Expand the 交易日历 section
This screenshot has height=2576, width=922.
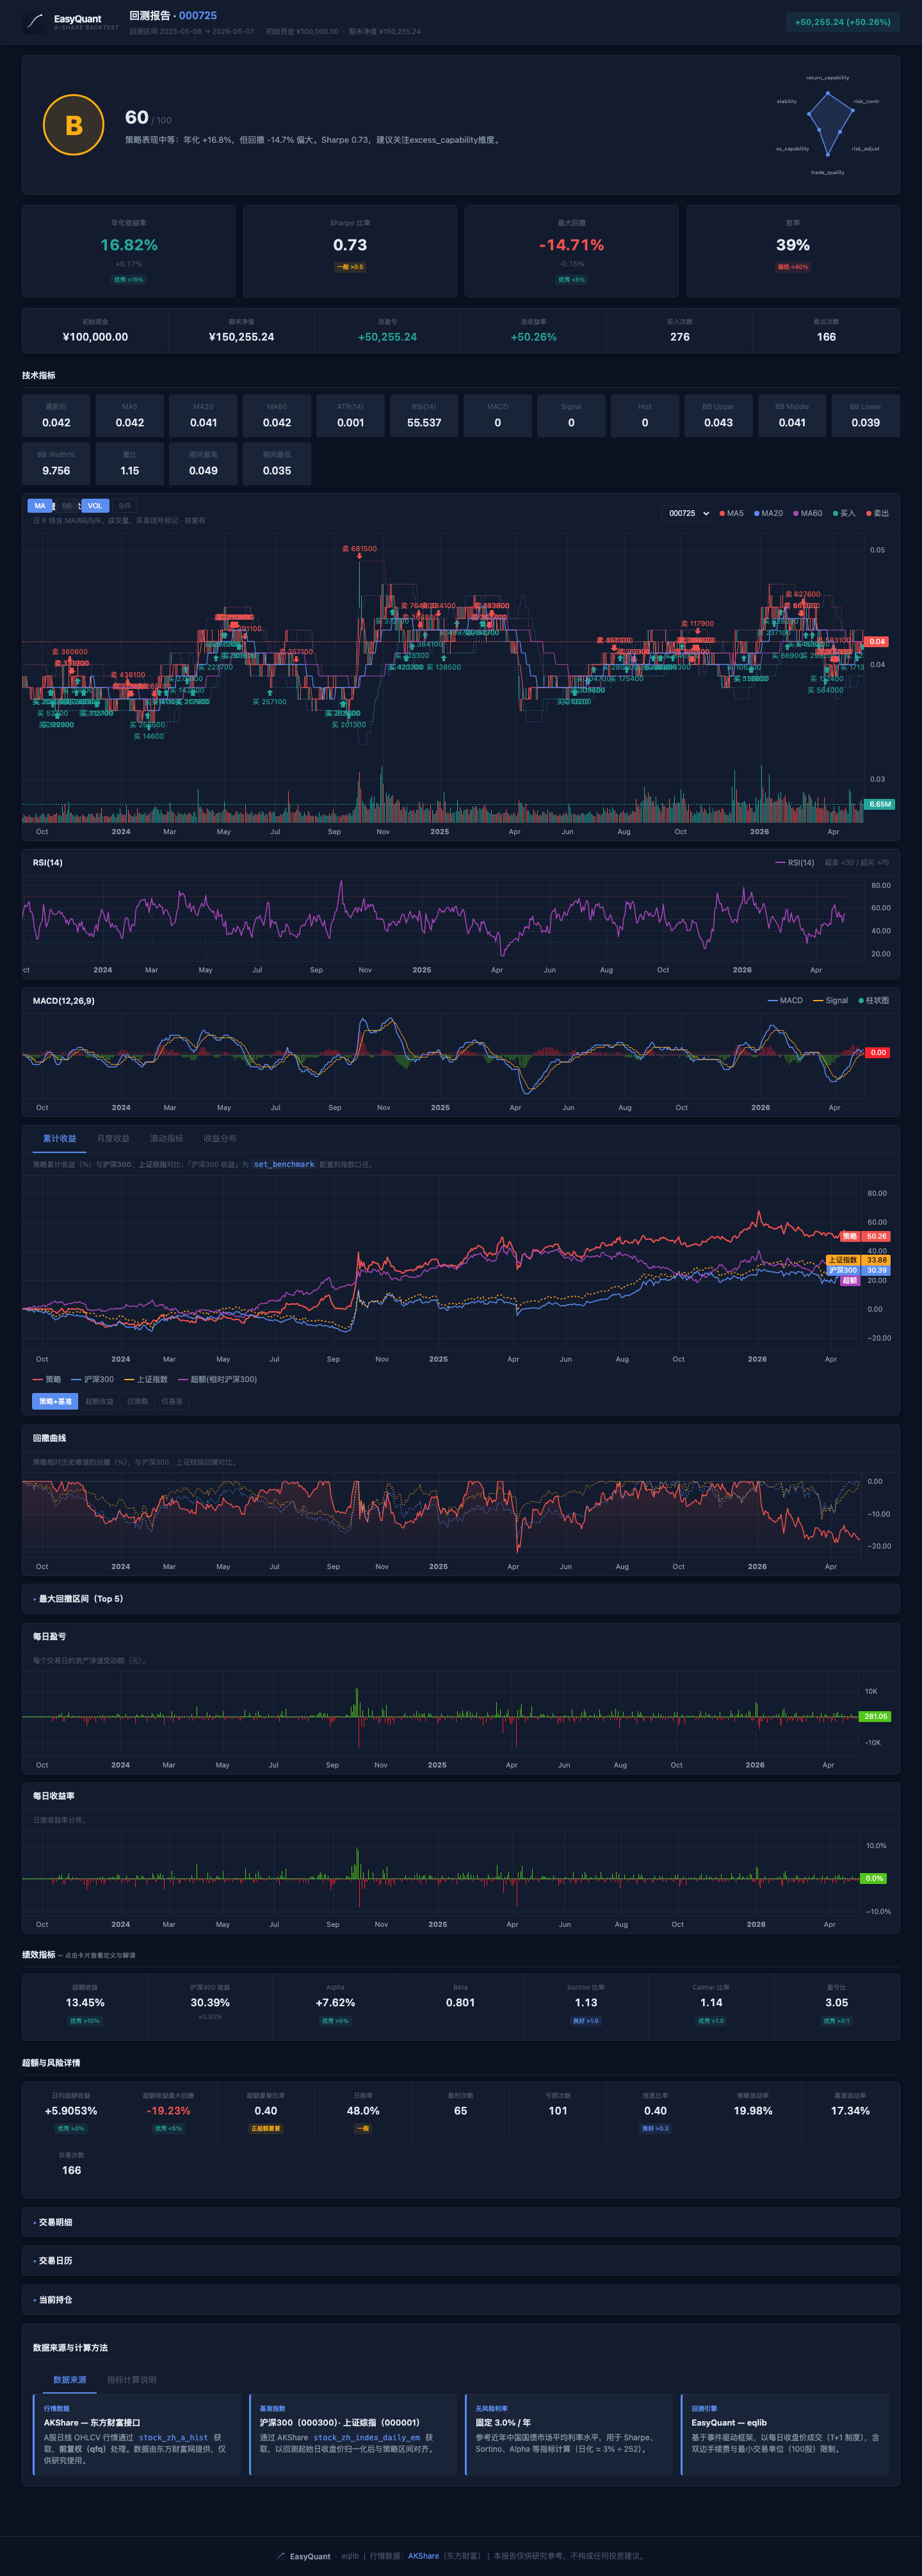pyautogui.click(x=461, y=2261)
